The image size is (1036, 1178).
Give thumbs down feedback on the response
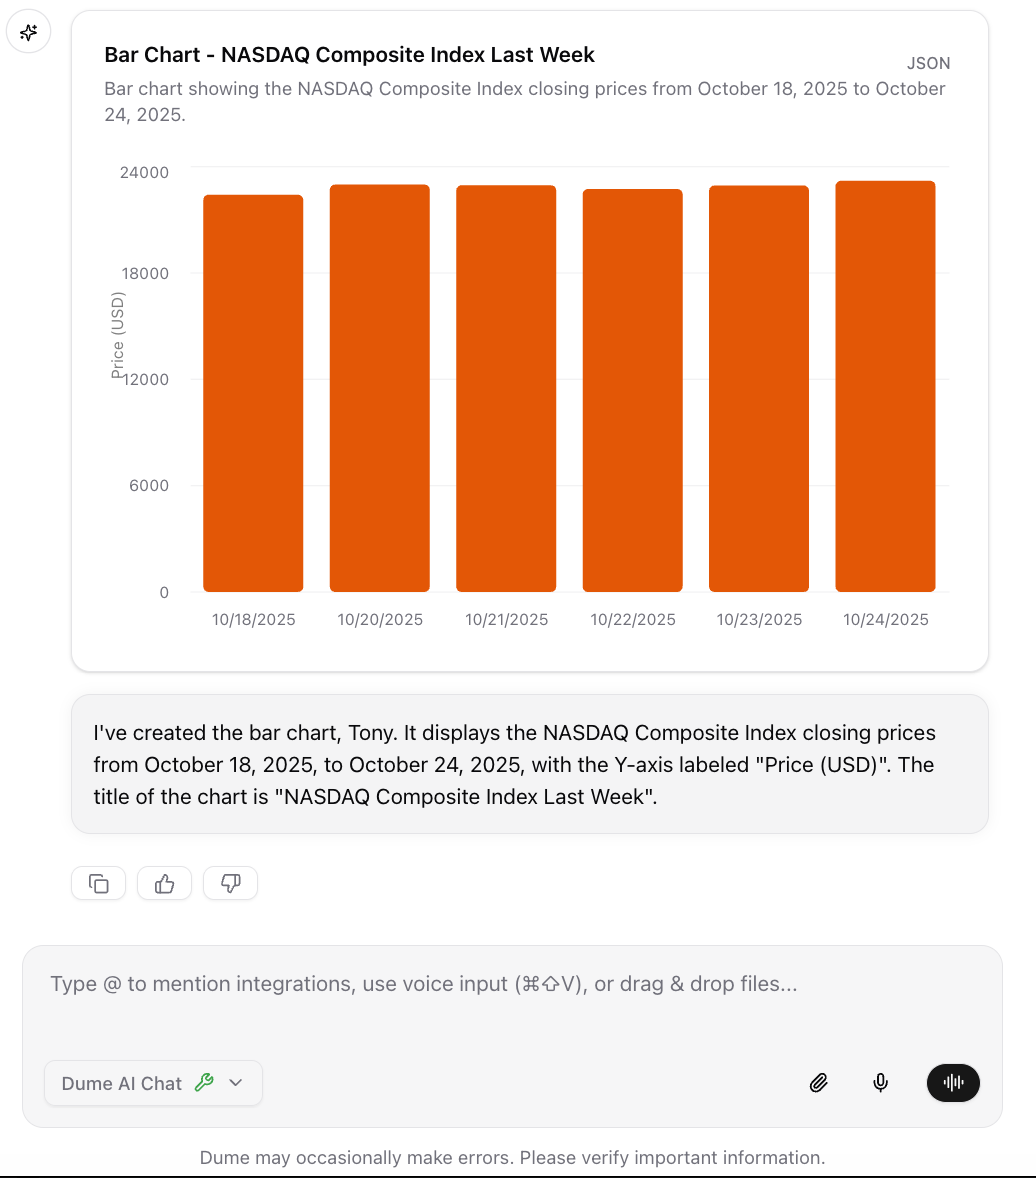click(x=230, y=883)
